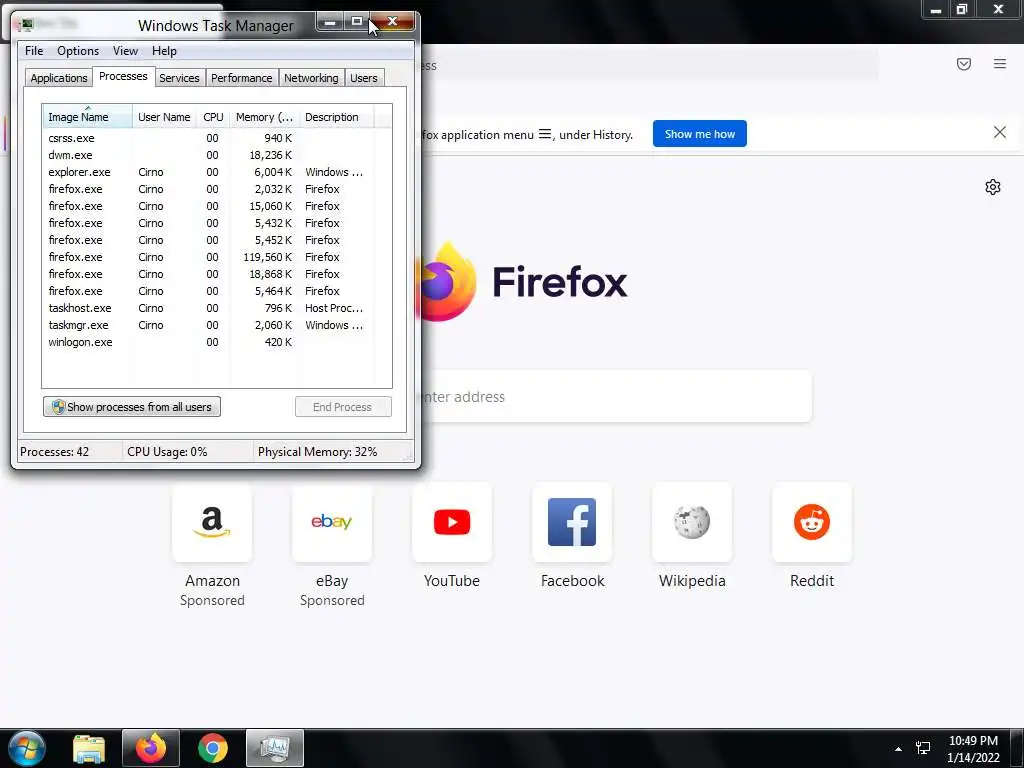Select firefox.exe row using 18,868 K
The width and height of the screenshot is (1024, 768).
pyautogui.click(x=208, y=274)
